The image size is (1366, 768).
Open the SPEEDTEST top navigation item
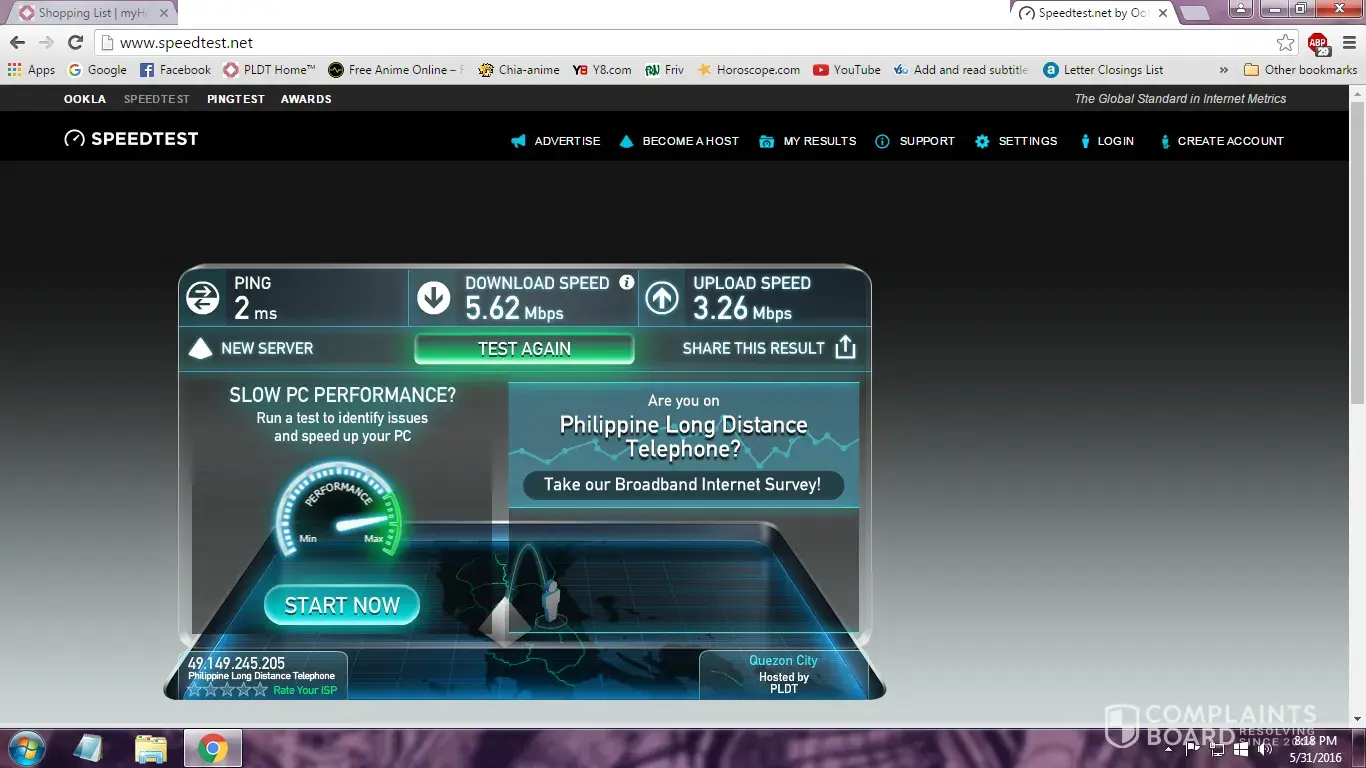(x=157, y=99)
